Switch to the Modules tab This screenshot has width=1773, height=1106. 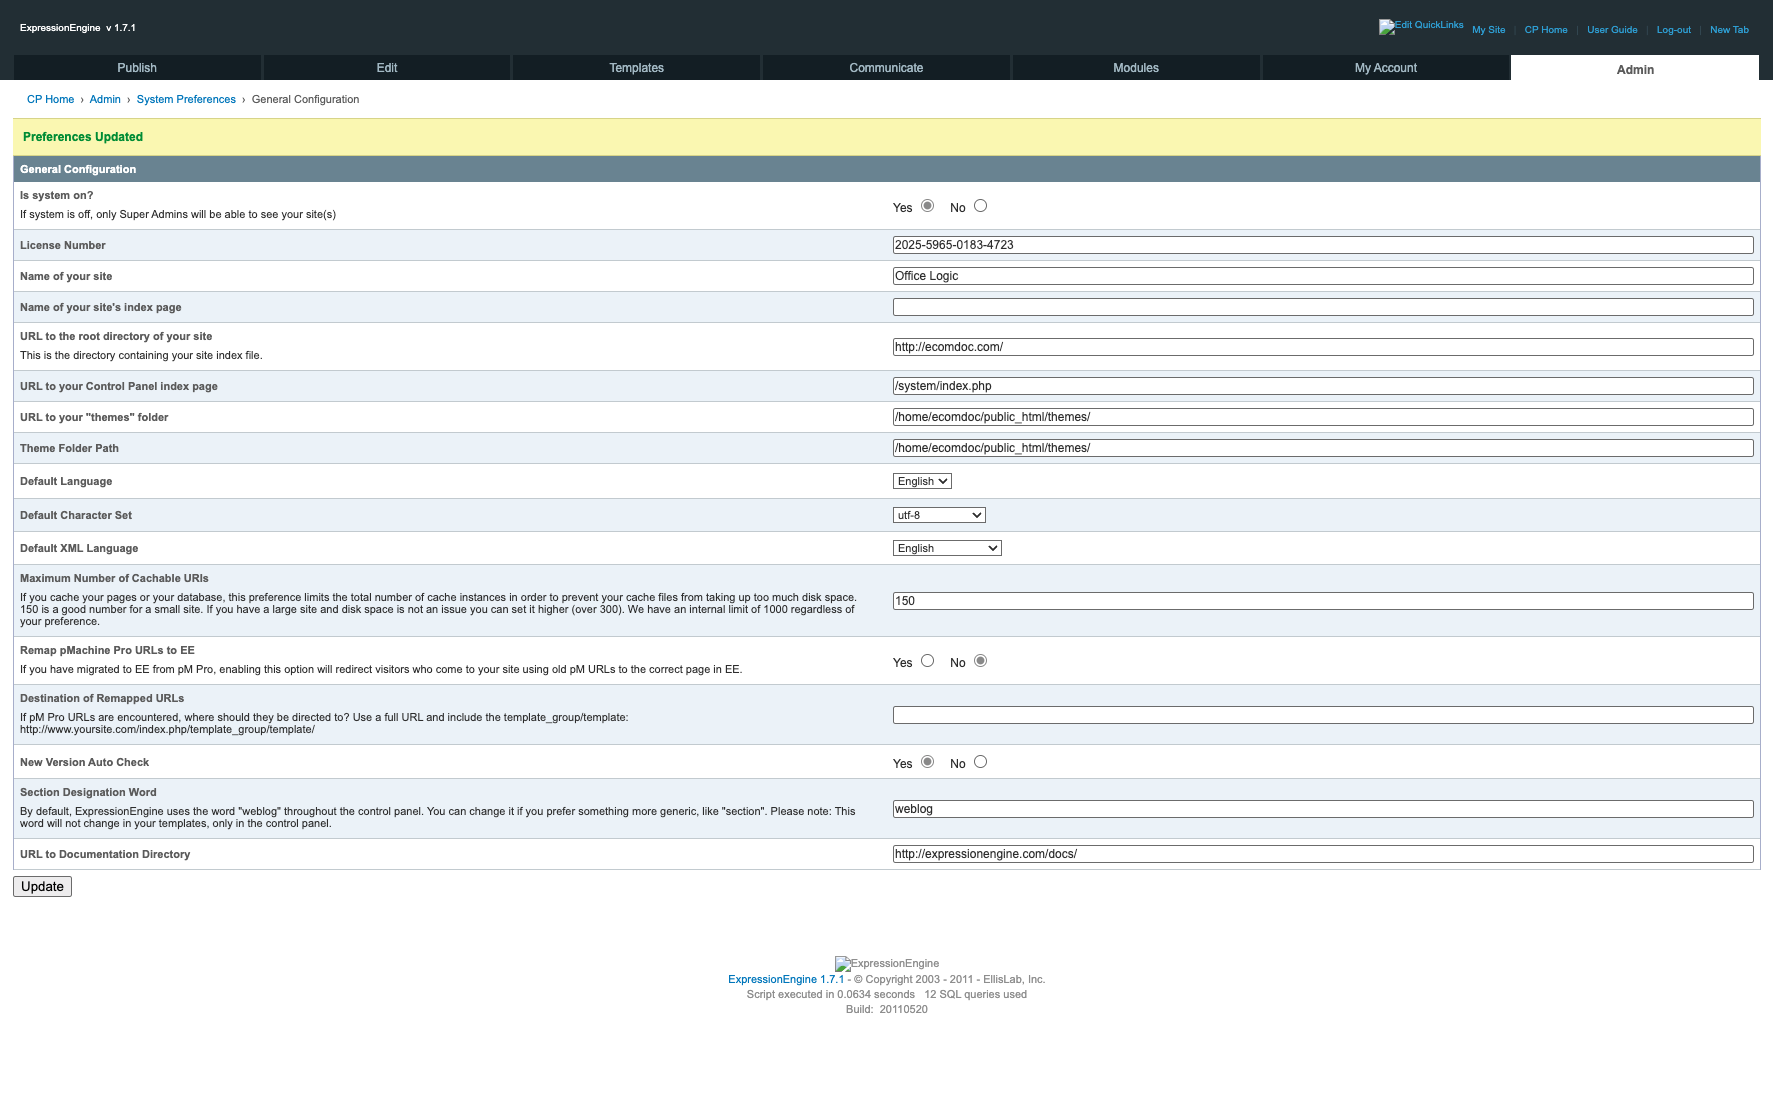(x=1136, y=67)
